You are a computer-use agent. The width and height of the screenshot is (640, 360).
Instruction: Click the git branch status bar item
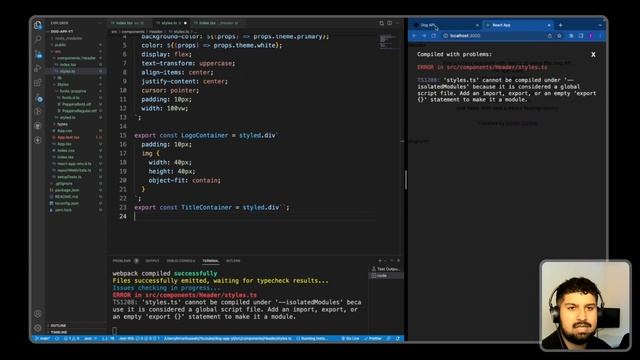[42, 339]
